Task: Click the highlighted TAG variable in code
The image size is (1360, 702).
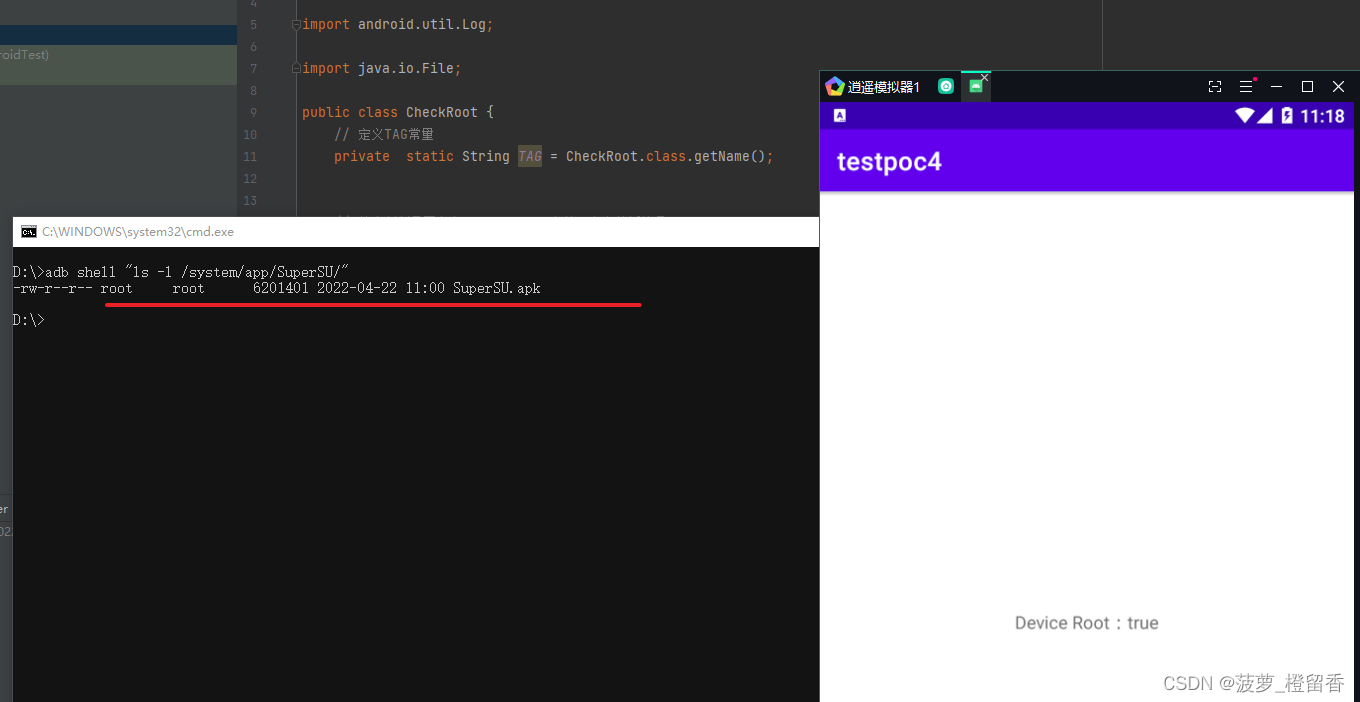Action: click(530, 156)
